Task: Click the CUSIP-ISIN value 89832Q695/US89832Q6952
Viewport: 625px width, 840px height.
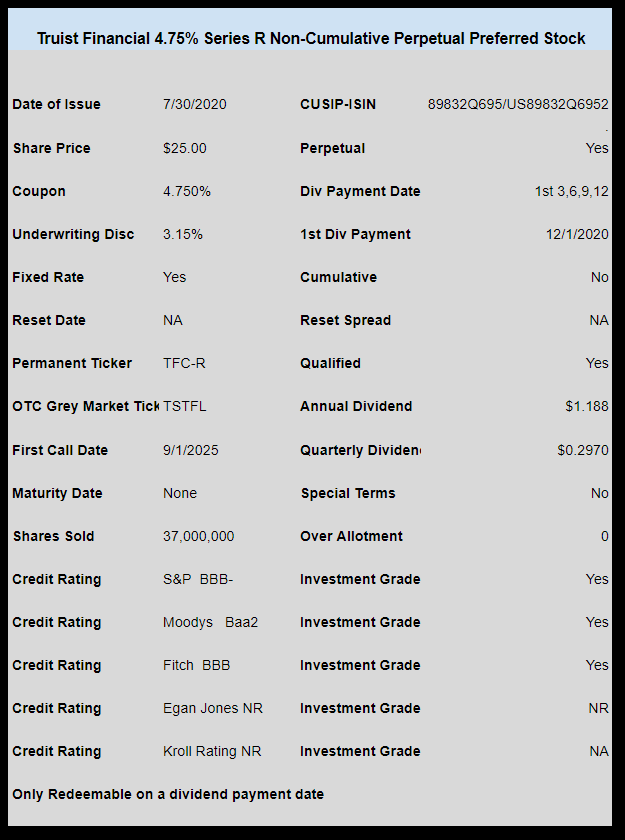Action: (518, 104)
